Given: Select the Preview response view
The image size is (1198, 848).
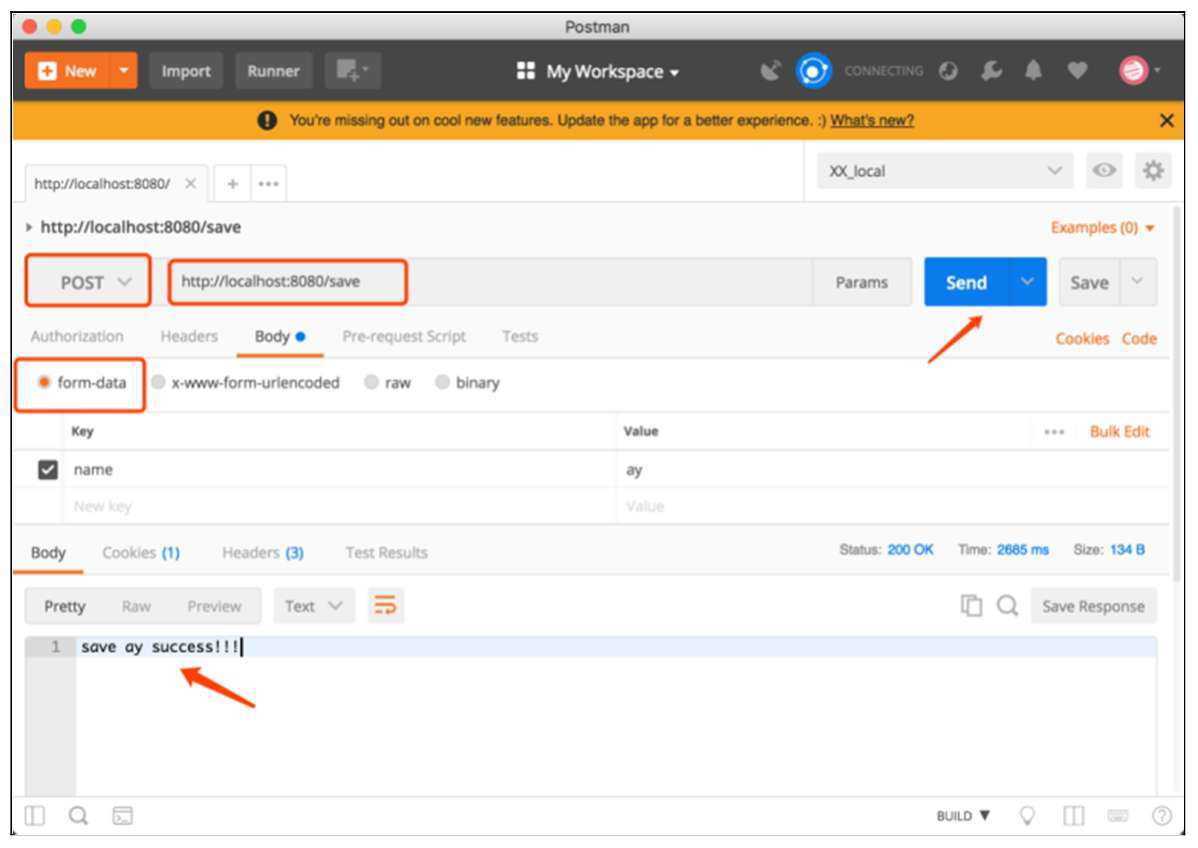Looking at the screenshot, I should (214, 606).
